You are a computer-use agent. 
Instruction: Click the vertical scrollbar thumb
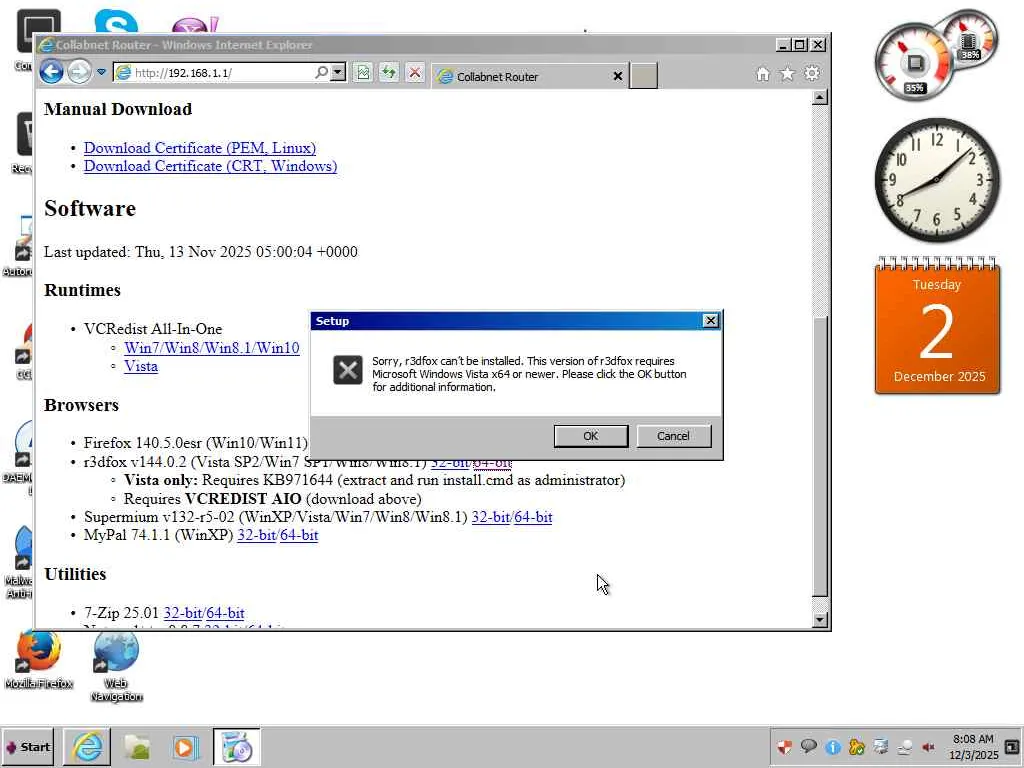(820, 456)
